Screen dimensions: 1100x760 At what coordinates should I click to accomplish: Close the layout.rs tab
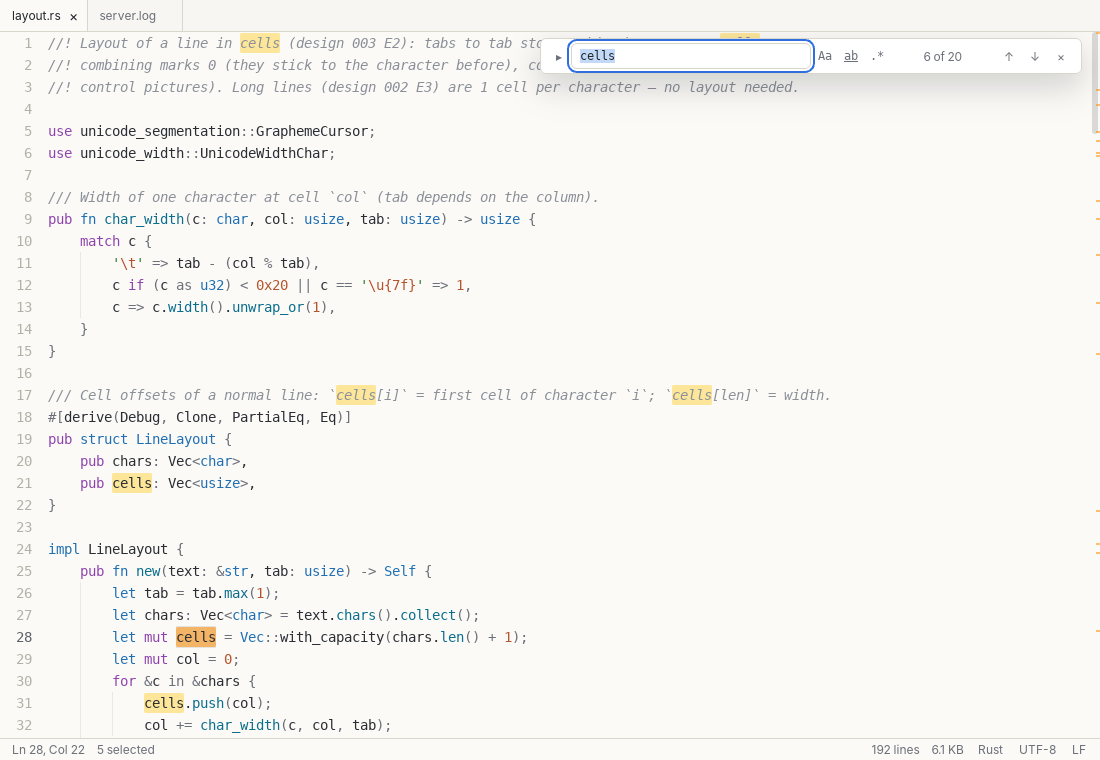74,17
